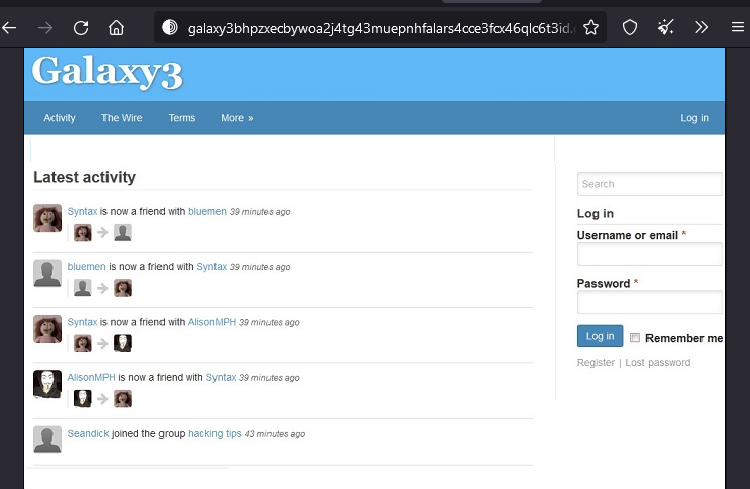Click small AlisonMPH mask avatar under third activity
This screenshot has height=489, width=750.
[123, 343]
